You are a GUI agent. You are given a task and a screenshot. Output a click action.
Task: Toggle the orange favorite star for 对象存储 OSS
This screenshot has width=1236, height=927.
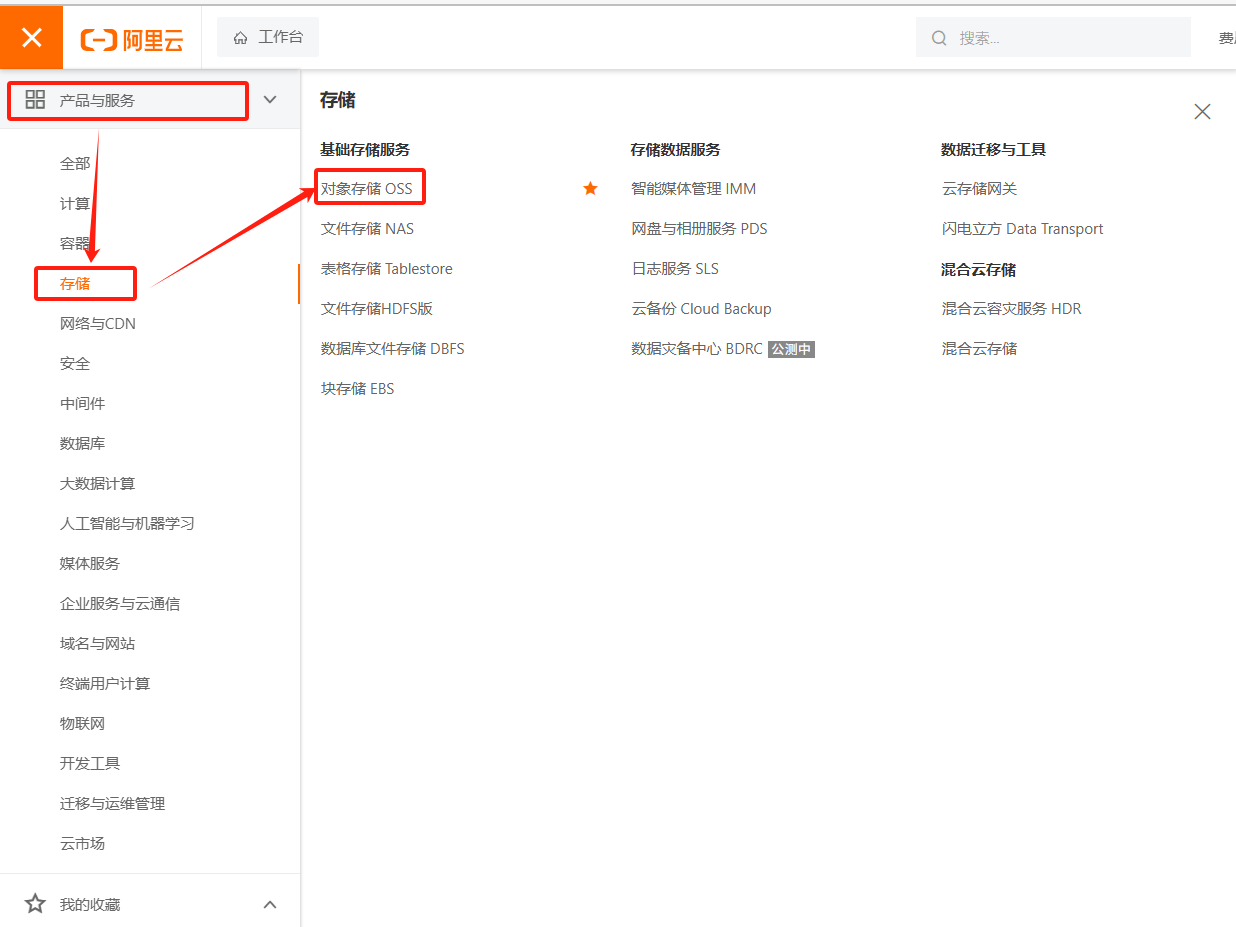click(x=590, y=188)
